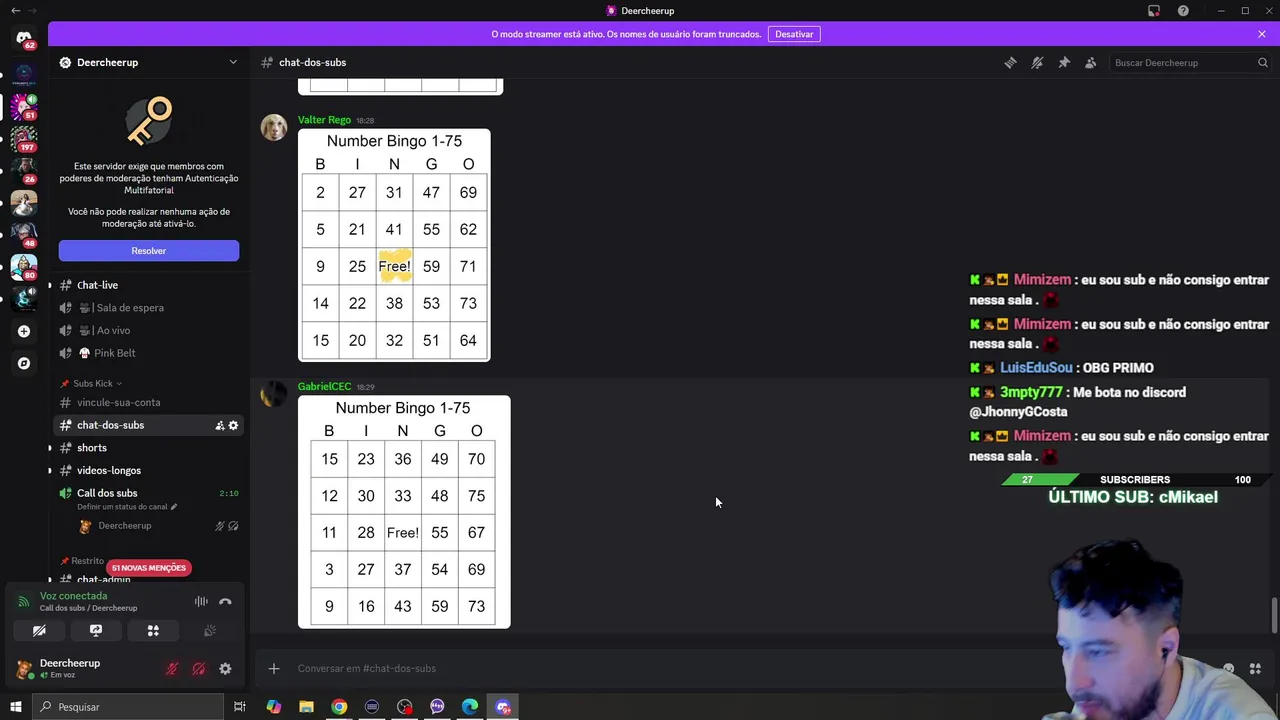Click the Resolver button
The width and height of the screenshot is (1280, 720).
click(149, 251)
